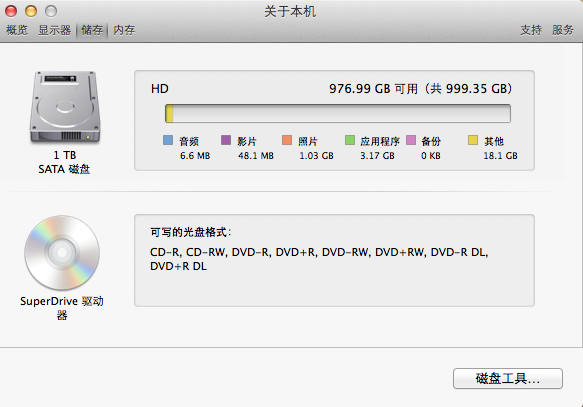The width and height of the screenshot is (583, 407).
Task: Click the blue 音频 legend swatch
Action: [168, 140]
